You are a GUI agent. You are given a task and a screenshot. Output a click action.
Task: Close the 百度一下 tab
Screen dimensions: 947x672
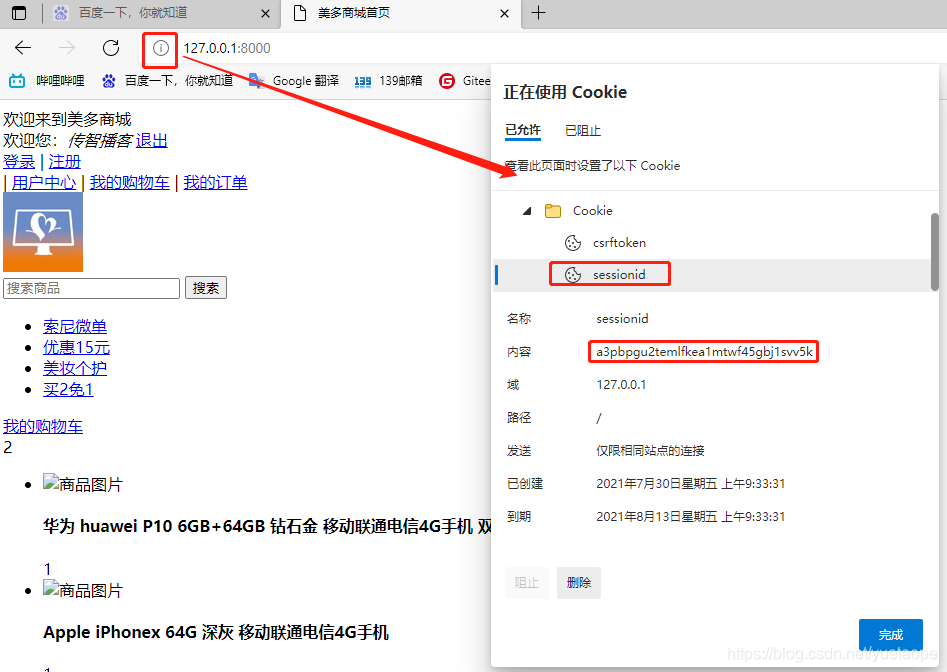[x=265, y=13]
